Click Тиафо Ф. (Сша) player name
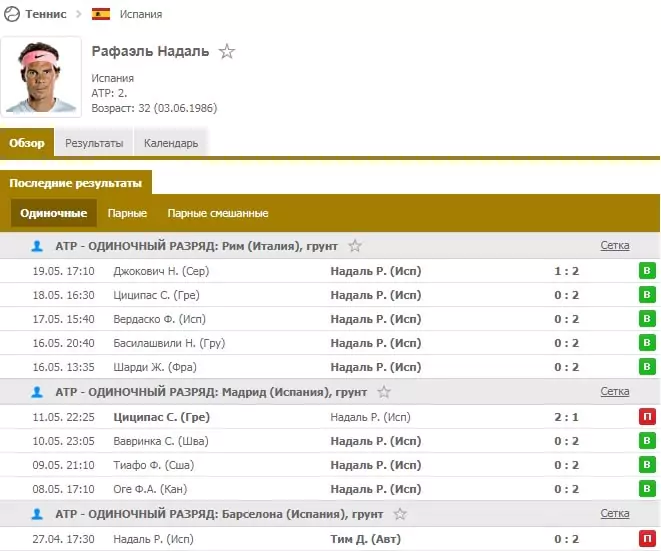The width and height of the screenshot is (661, 551). (153, 465)
